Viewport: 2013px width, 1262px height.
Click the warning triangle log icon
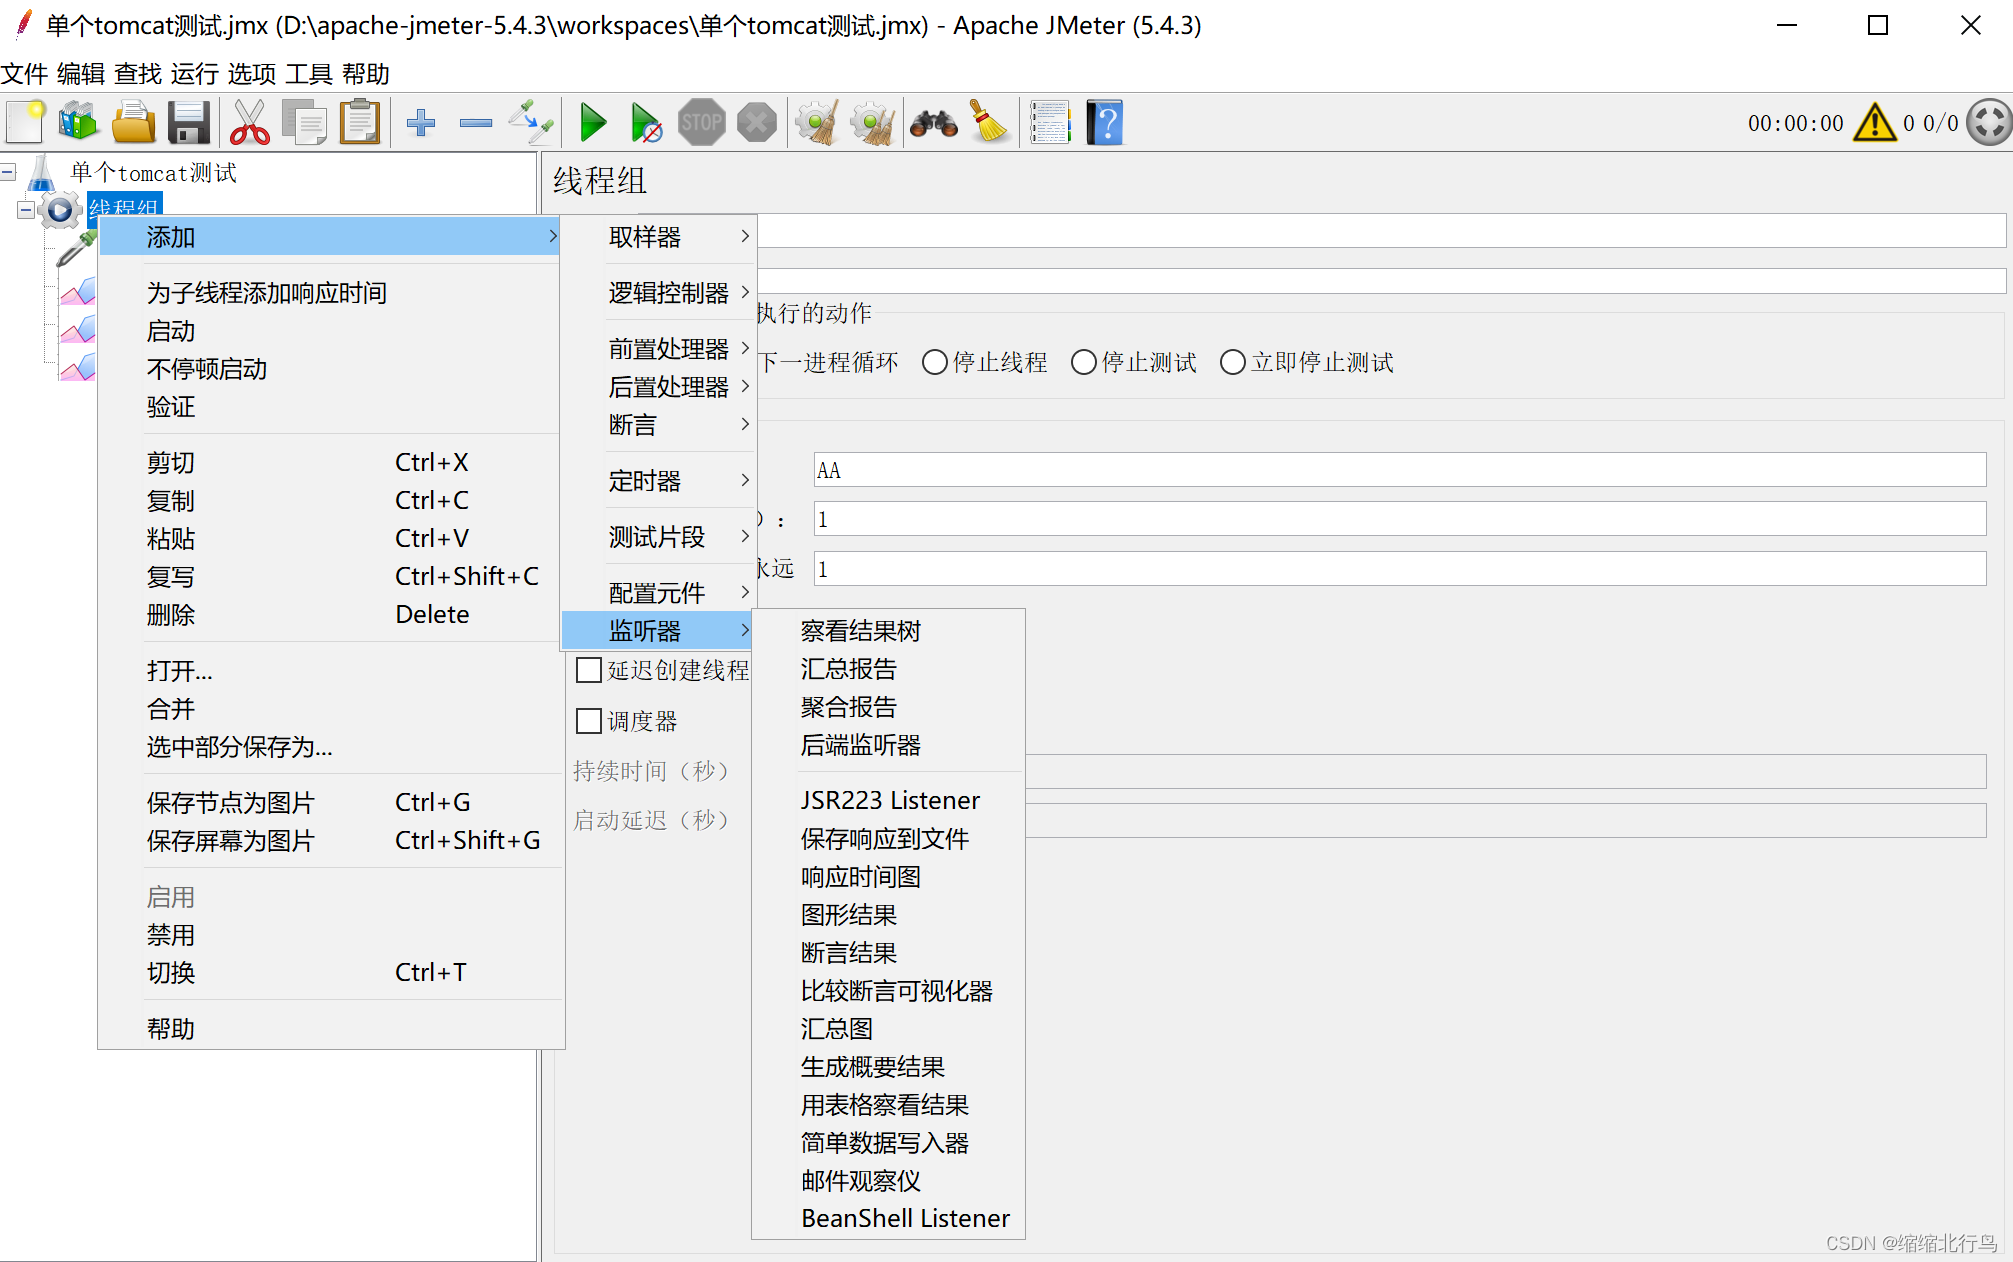click(1874, 123)
